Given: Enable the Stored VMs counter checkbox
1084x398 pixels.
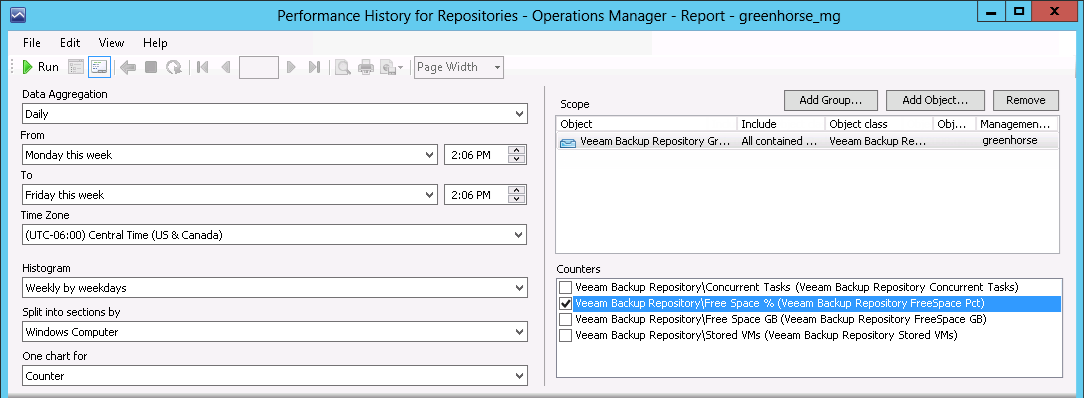Looking at the screenshot, I should click(566, 336).
